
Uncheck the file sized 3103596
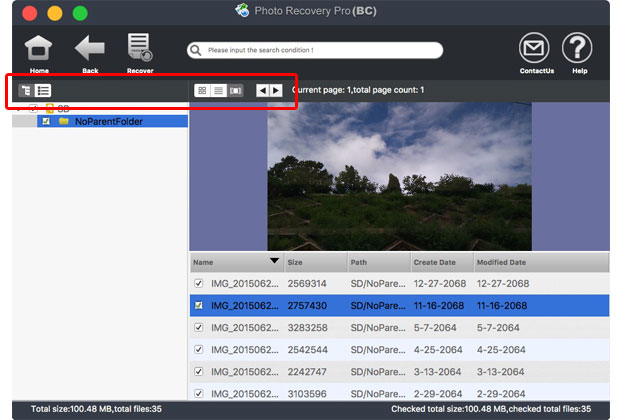(x=198, y=394)
